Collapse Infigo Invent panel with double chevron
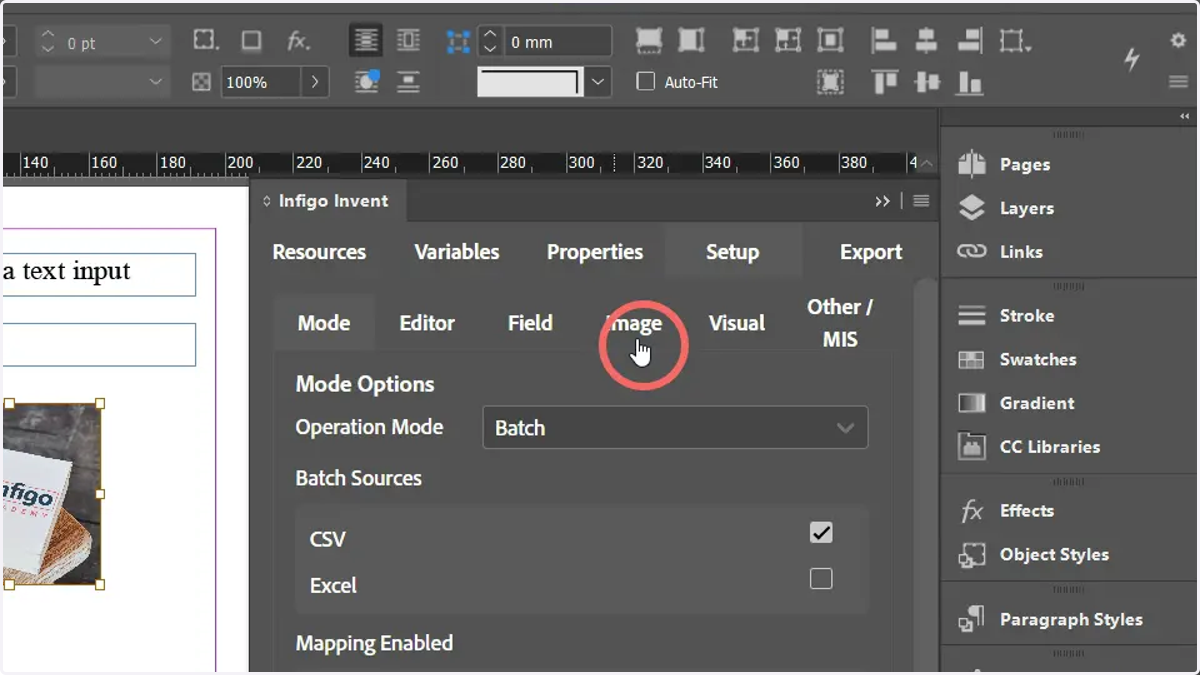This screenshot has width=1200, height=675. pos(882,201)
